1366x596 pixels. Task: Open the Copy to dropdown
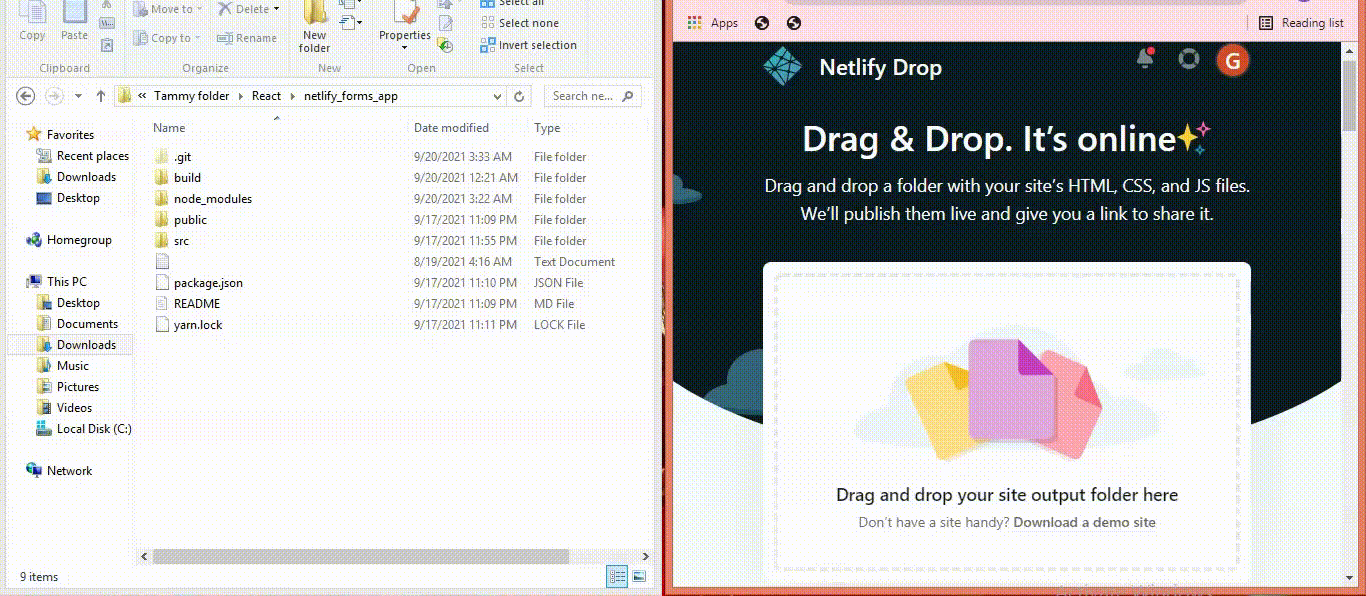166,38
